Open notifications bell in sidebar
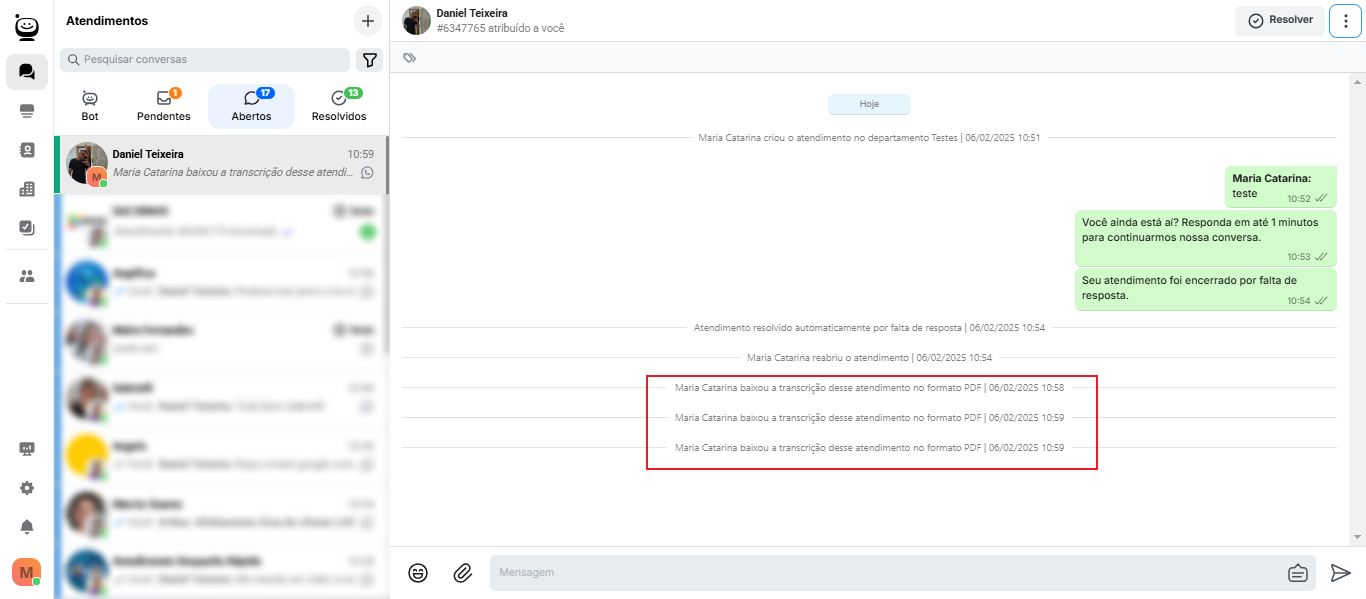Image resolution: width=1366 pixels, height=599 pixels. [x=27, y=527]
